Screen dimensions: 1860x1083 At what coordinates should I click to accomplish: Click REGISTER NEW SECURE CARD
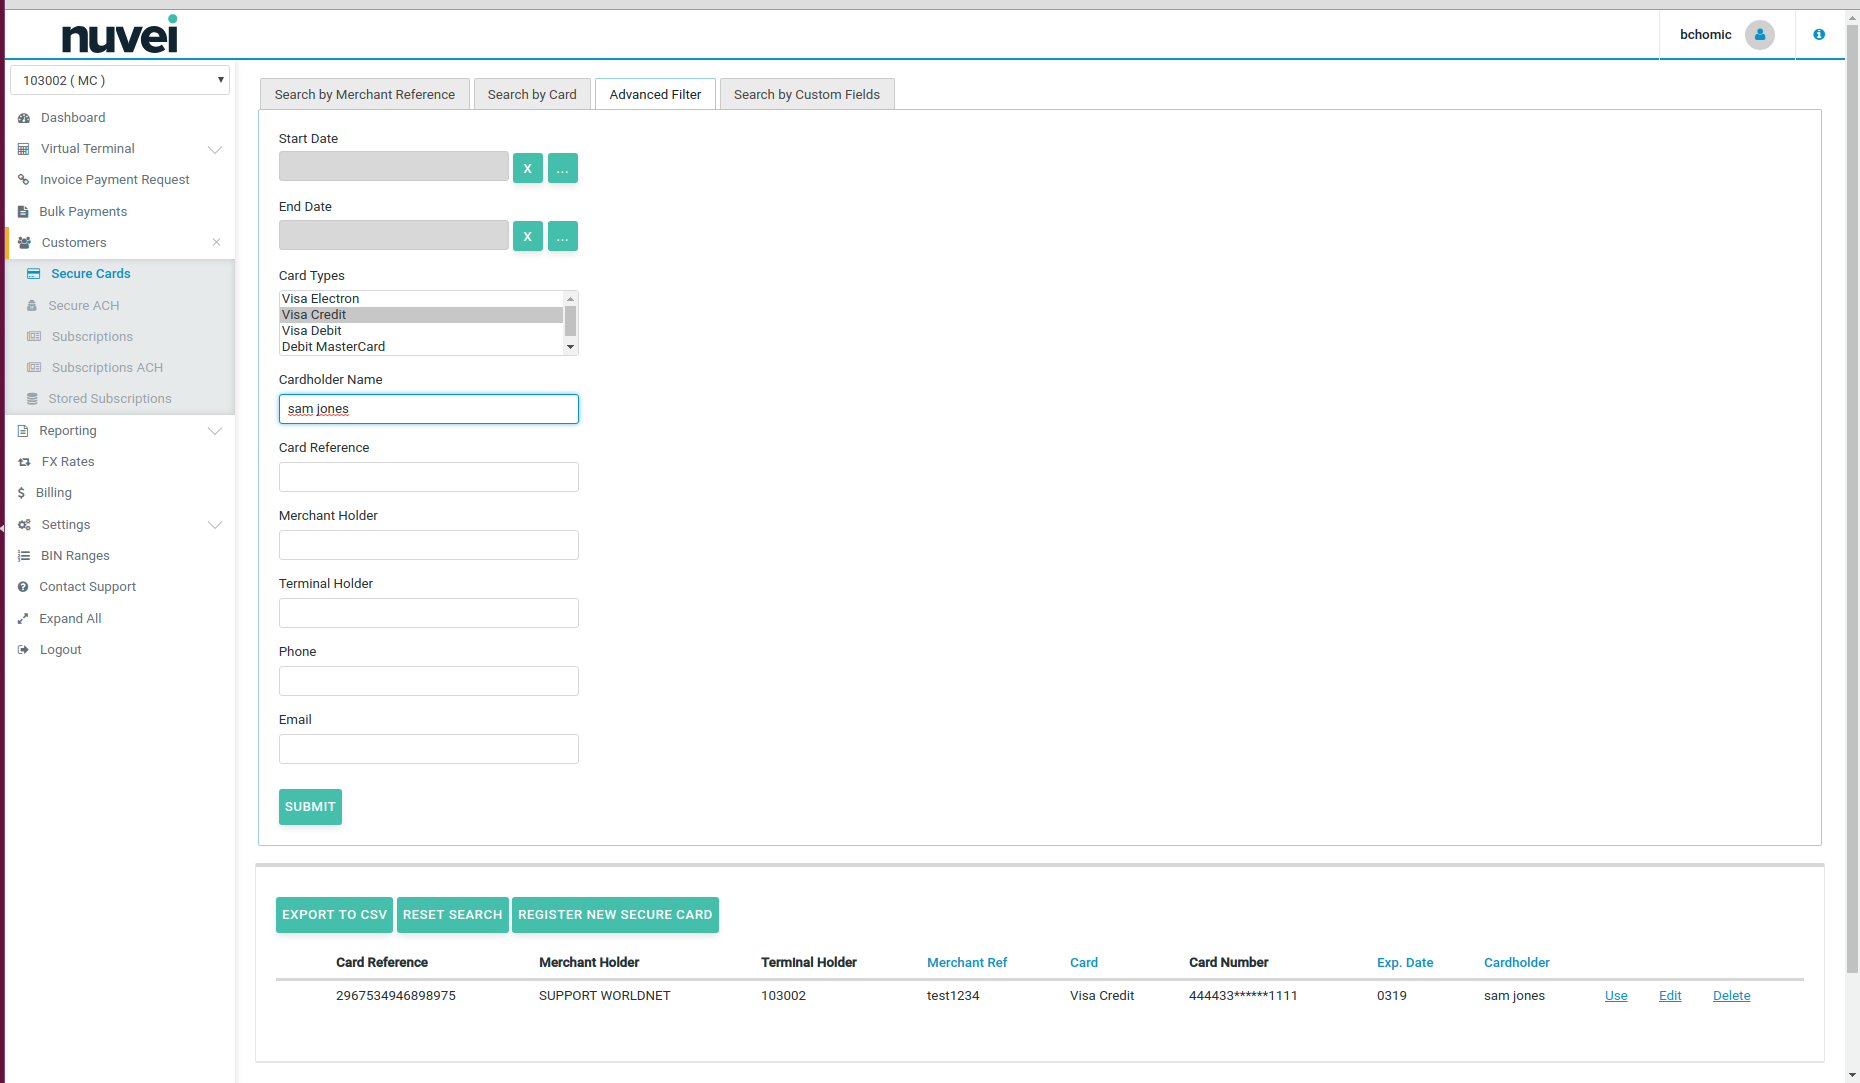[615, 914]
